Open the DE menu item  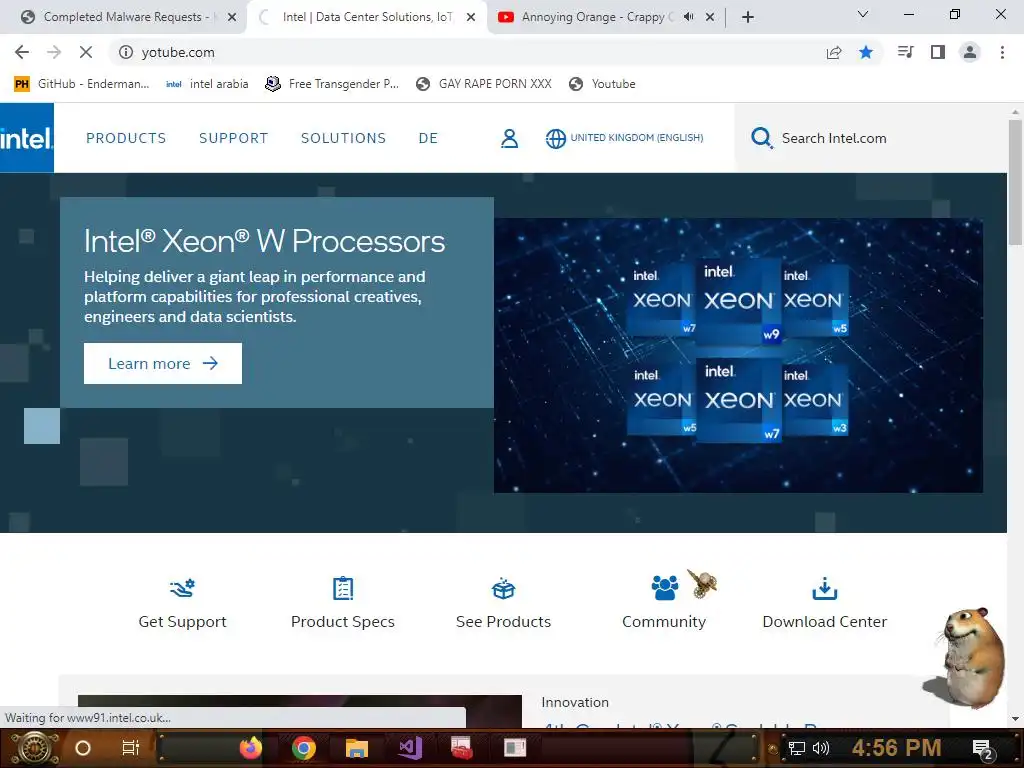pyautogui.click(x=428, y=138)
